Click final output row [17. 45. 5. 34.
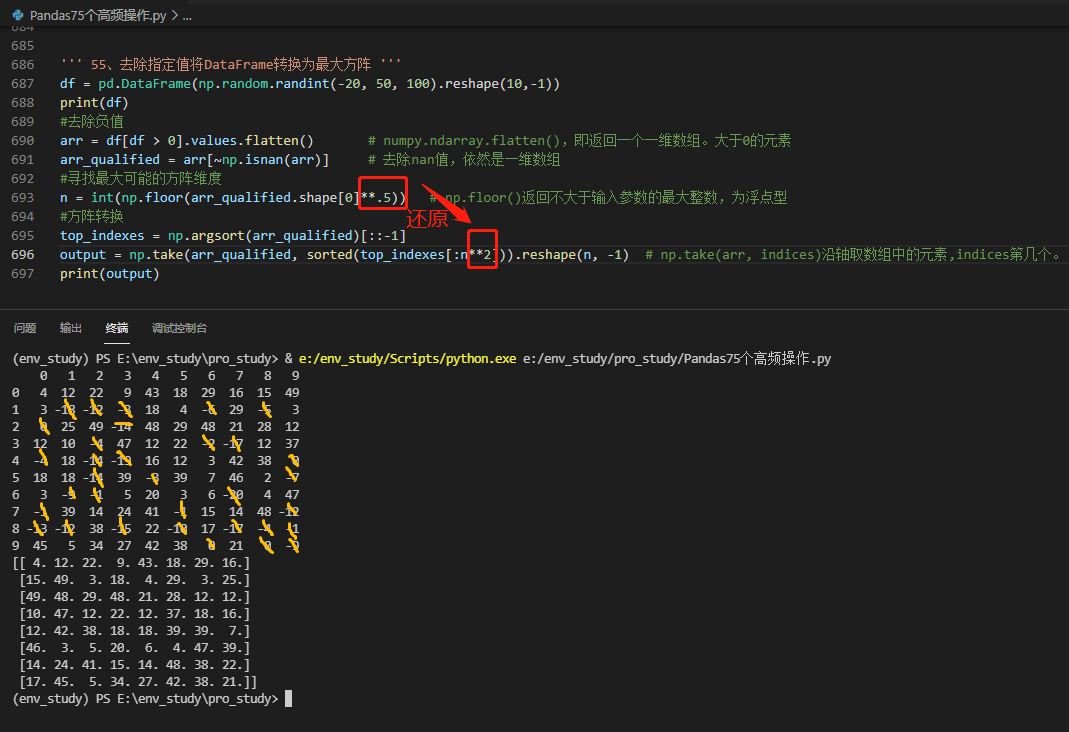This screenshot has width=1069, height=732. 138,682
